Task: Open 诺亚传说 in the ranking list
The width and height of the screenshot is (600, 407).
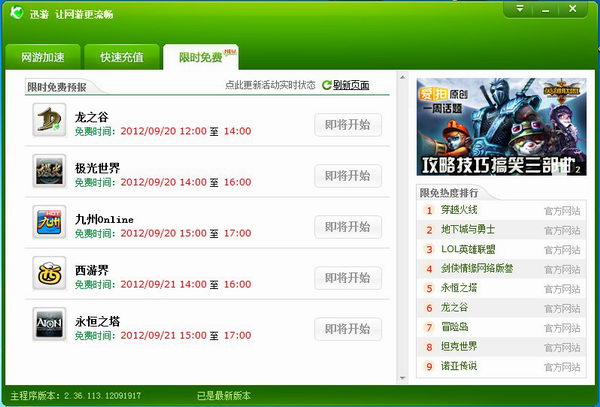Action: coord(459,366)
